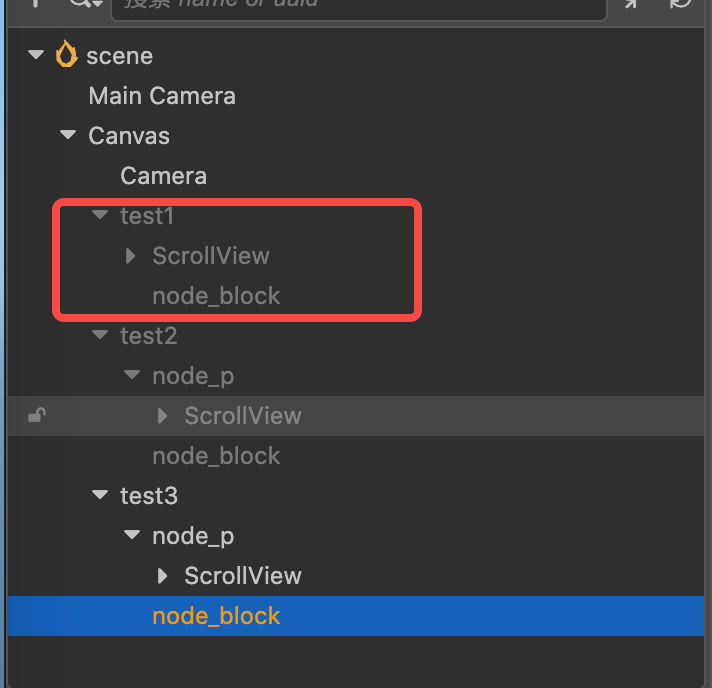712x688 pixels.
Task: Expand the ScrollView under test1
Action: (x=131, y=256)
